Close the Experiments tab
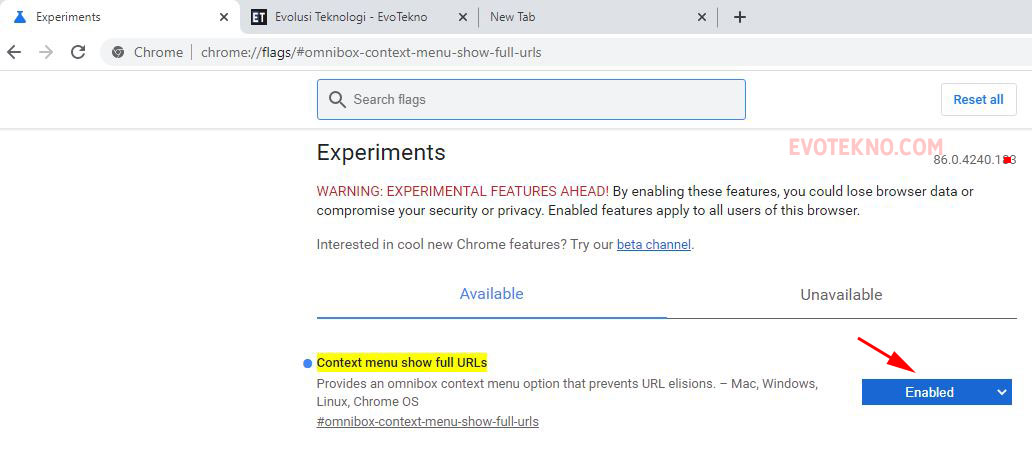The width and height of the screenshot is (1032, 454). [223, 17]
